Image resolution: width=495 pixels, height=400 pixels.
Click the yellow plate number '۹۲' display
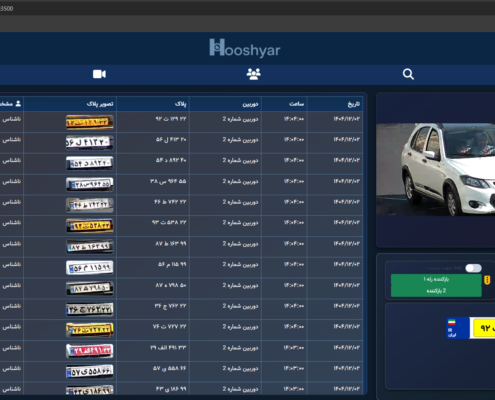tap(484, 328)
